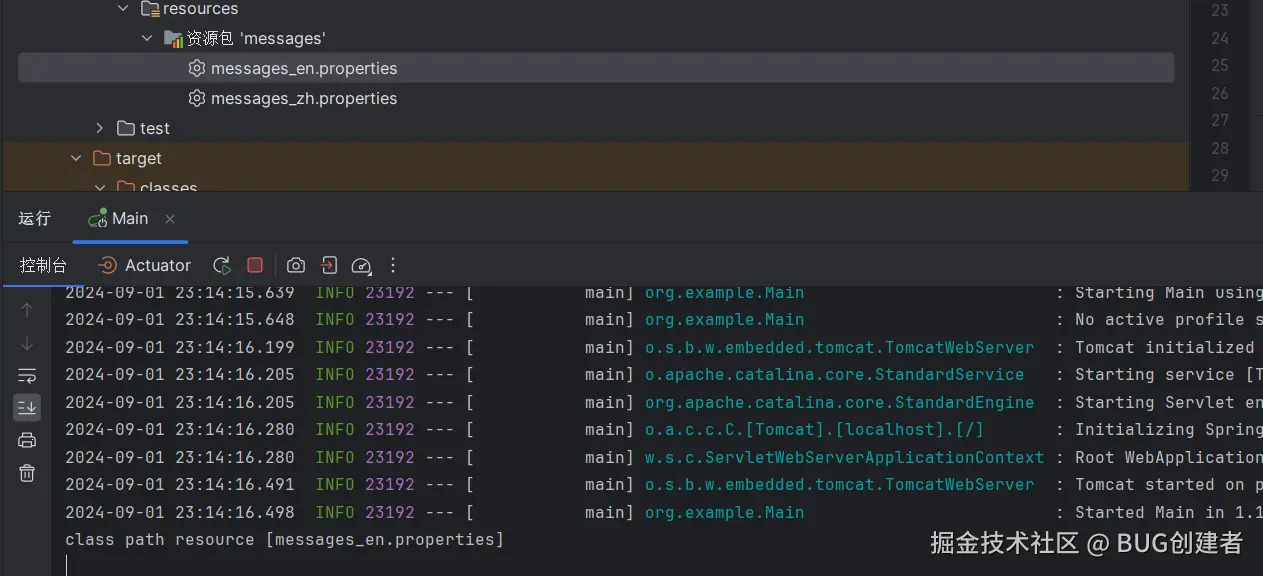Rerun the Main application
Viewport: 1263px width, 576px height.
point(222,265)
